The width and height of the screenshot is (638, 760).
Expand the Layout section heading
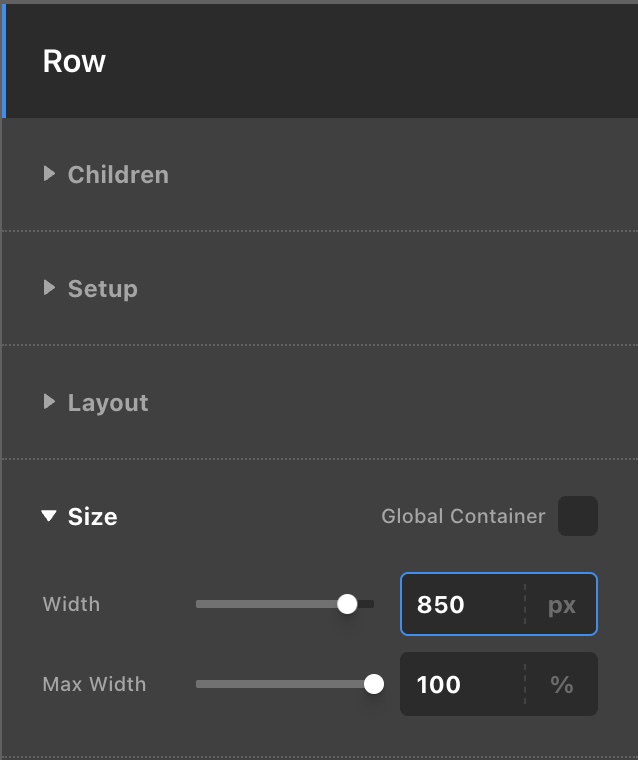point(108,403)
